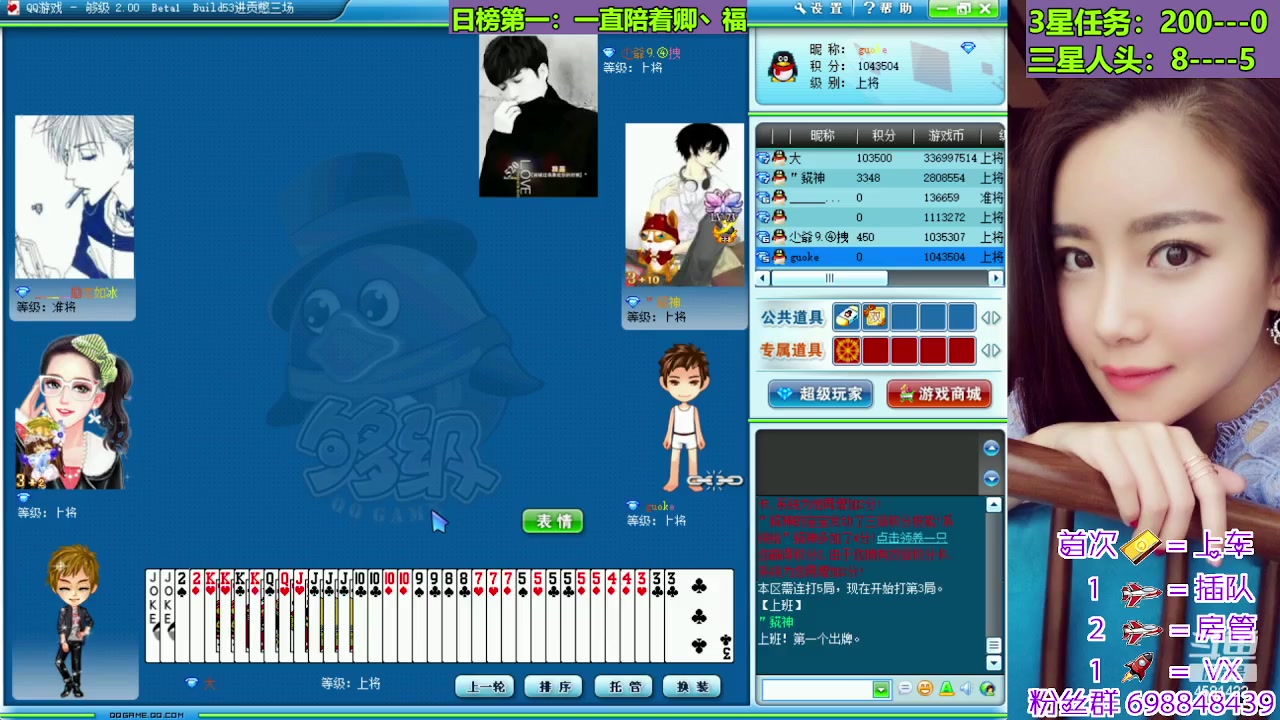This screenshot has height=720, width=1280.
Task: Select player row with 1113272 coins
Action: coord(880,217)
